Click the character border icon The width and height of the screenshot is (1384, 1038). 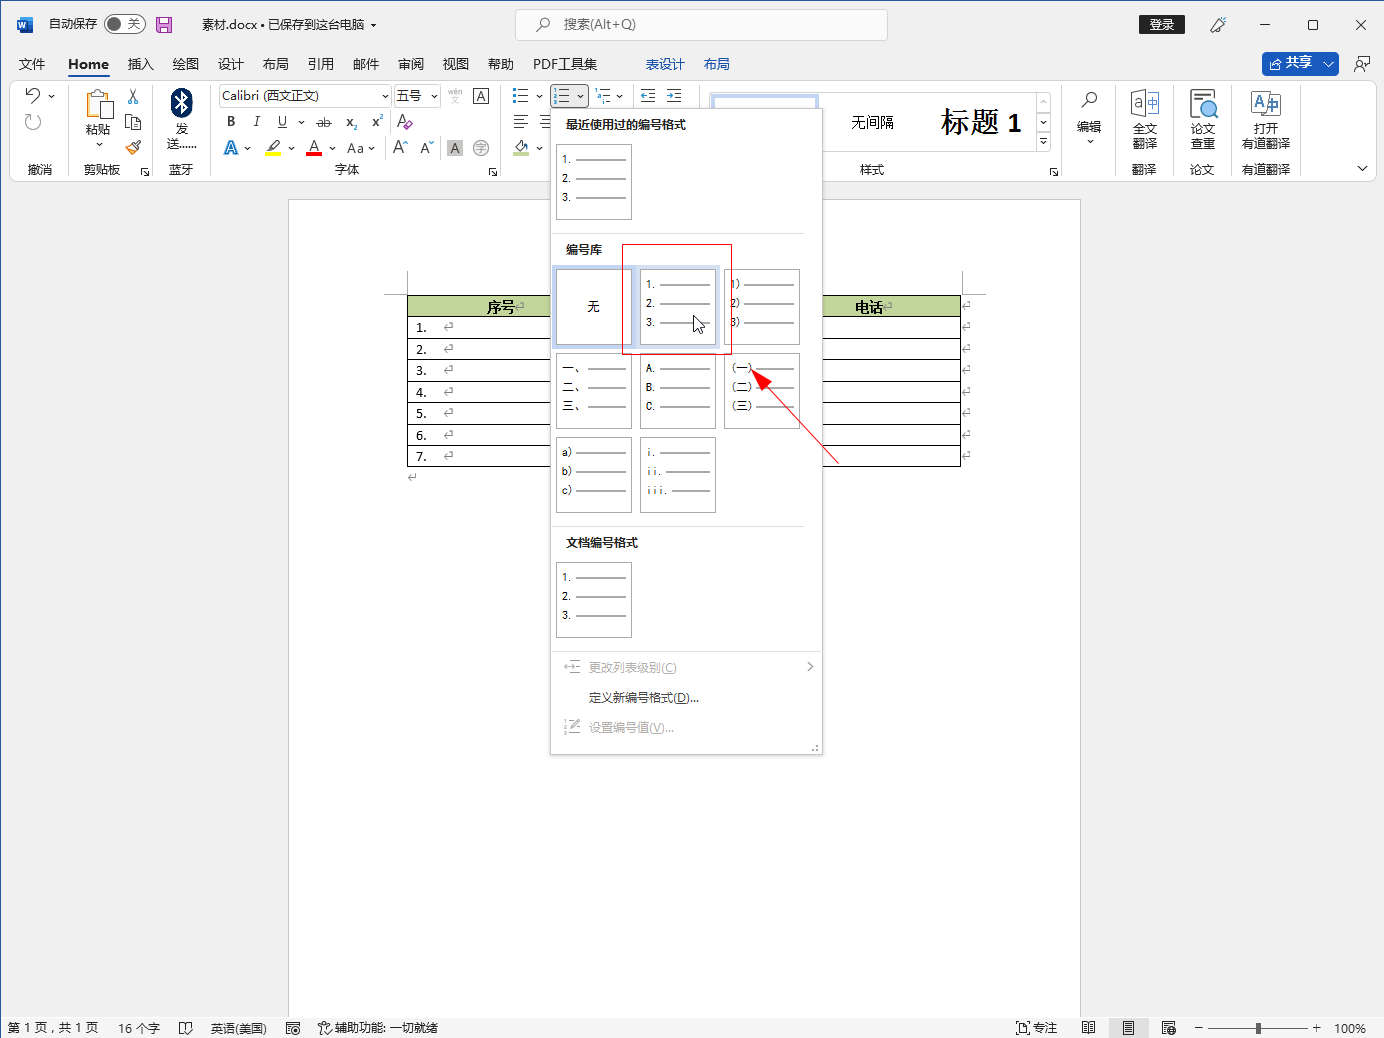pos(481,96)
